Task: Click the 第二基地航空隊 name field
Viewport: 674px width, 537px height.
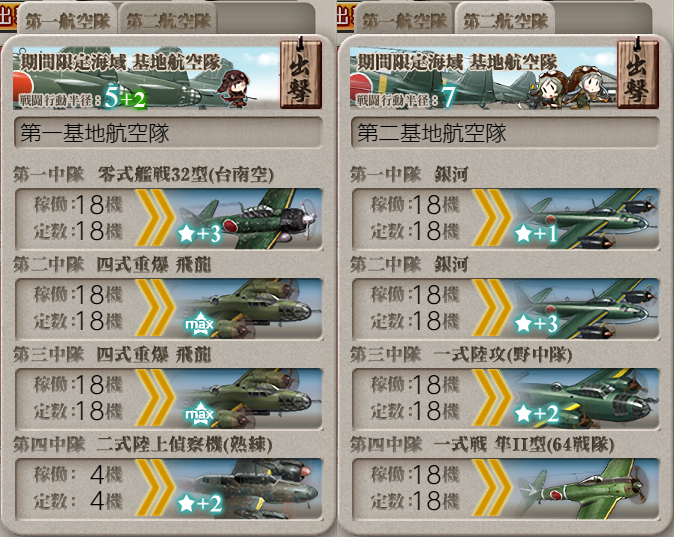Action: (506, 133)
